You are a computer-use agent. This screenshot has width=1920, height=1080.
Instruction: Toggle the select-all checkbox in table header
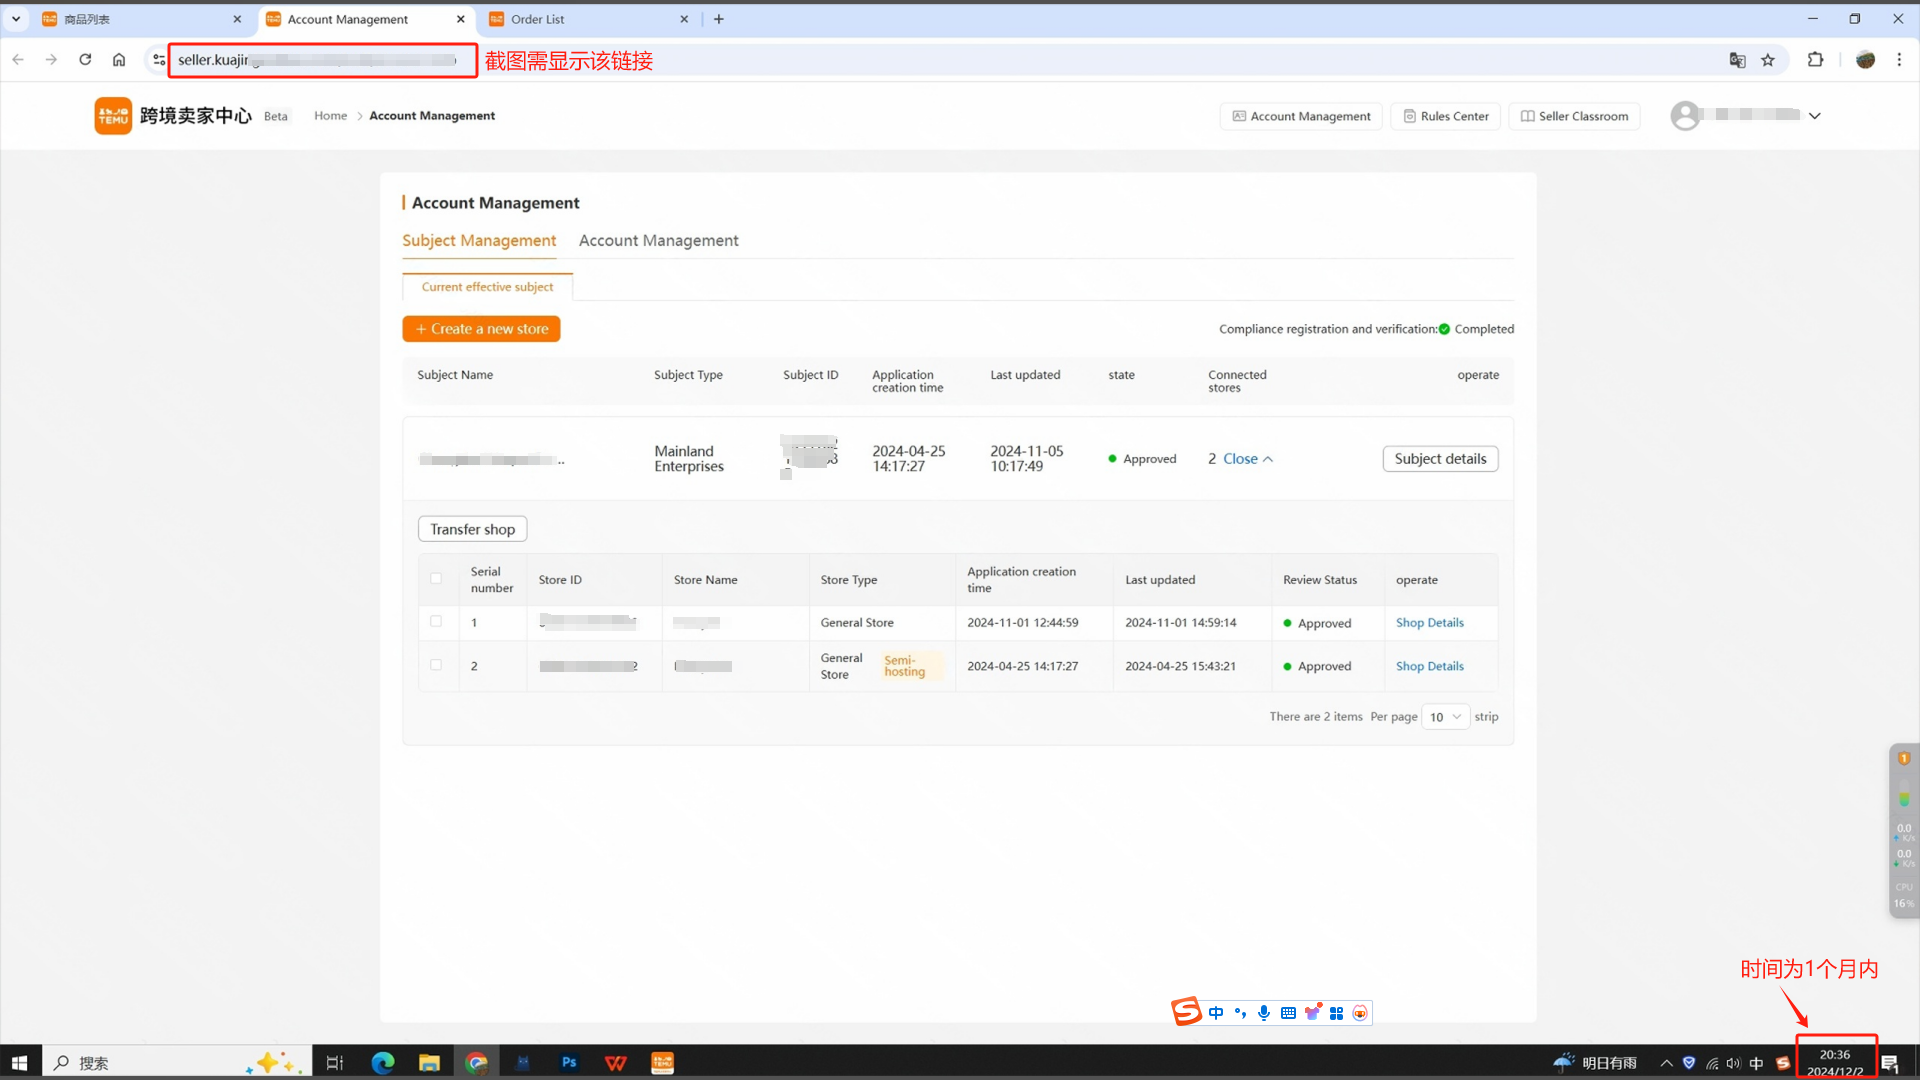tap(436, 578)
